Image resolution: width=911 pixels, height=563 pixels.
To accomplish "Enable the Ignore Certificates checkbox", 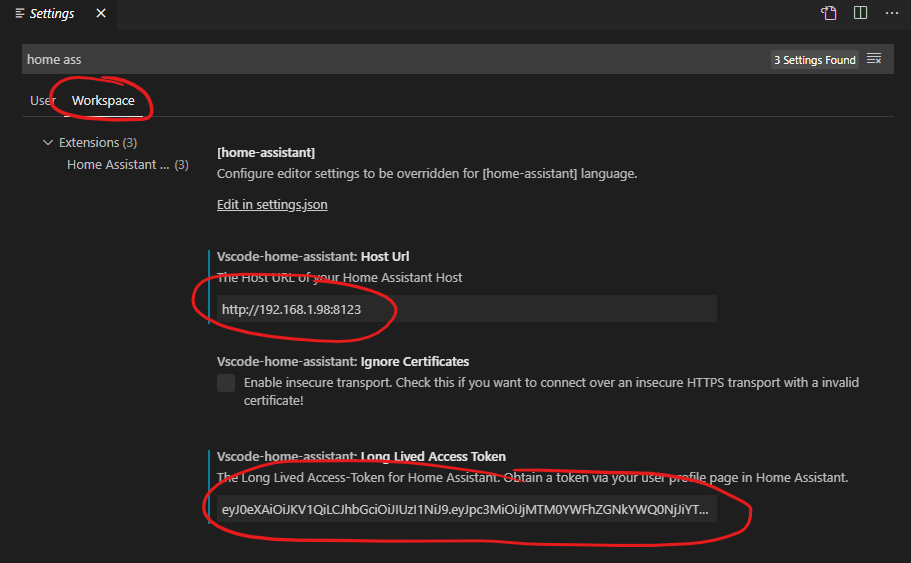I will 226,383.
